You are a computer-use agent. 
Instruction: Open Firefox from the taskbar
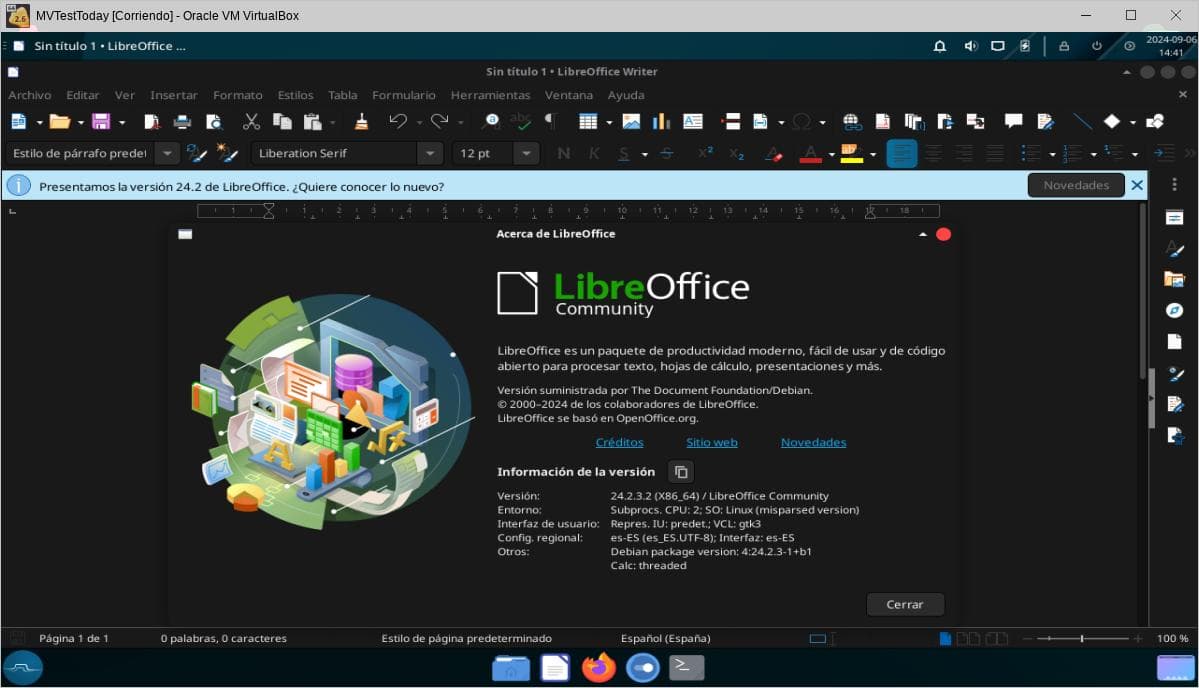coord(599,667)
